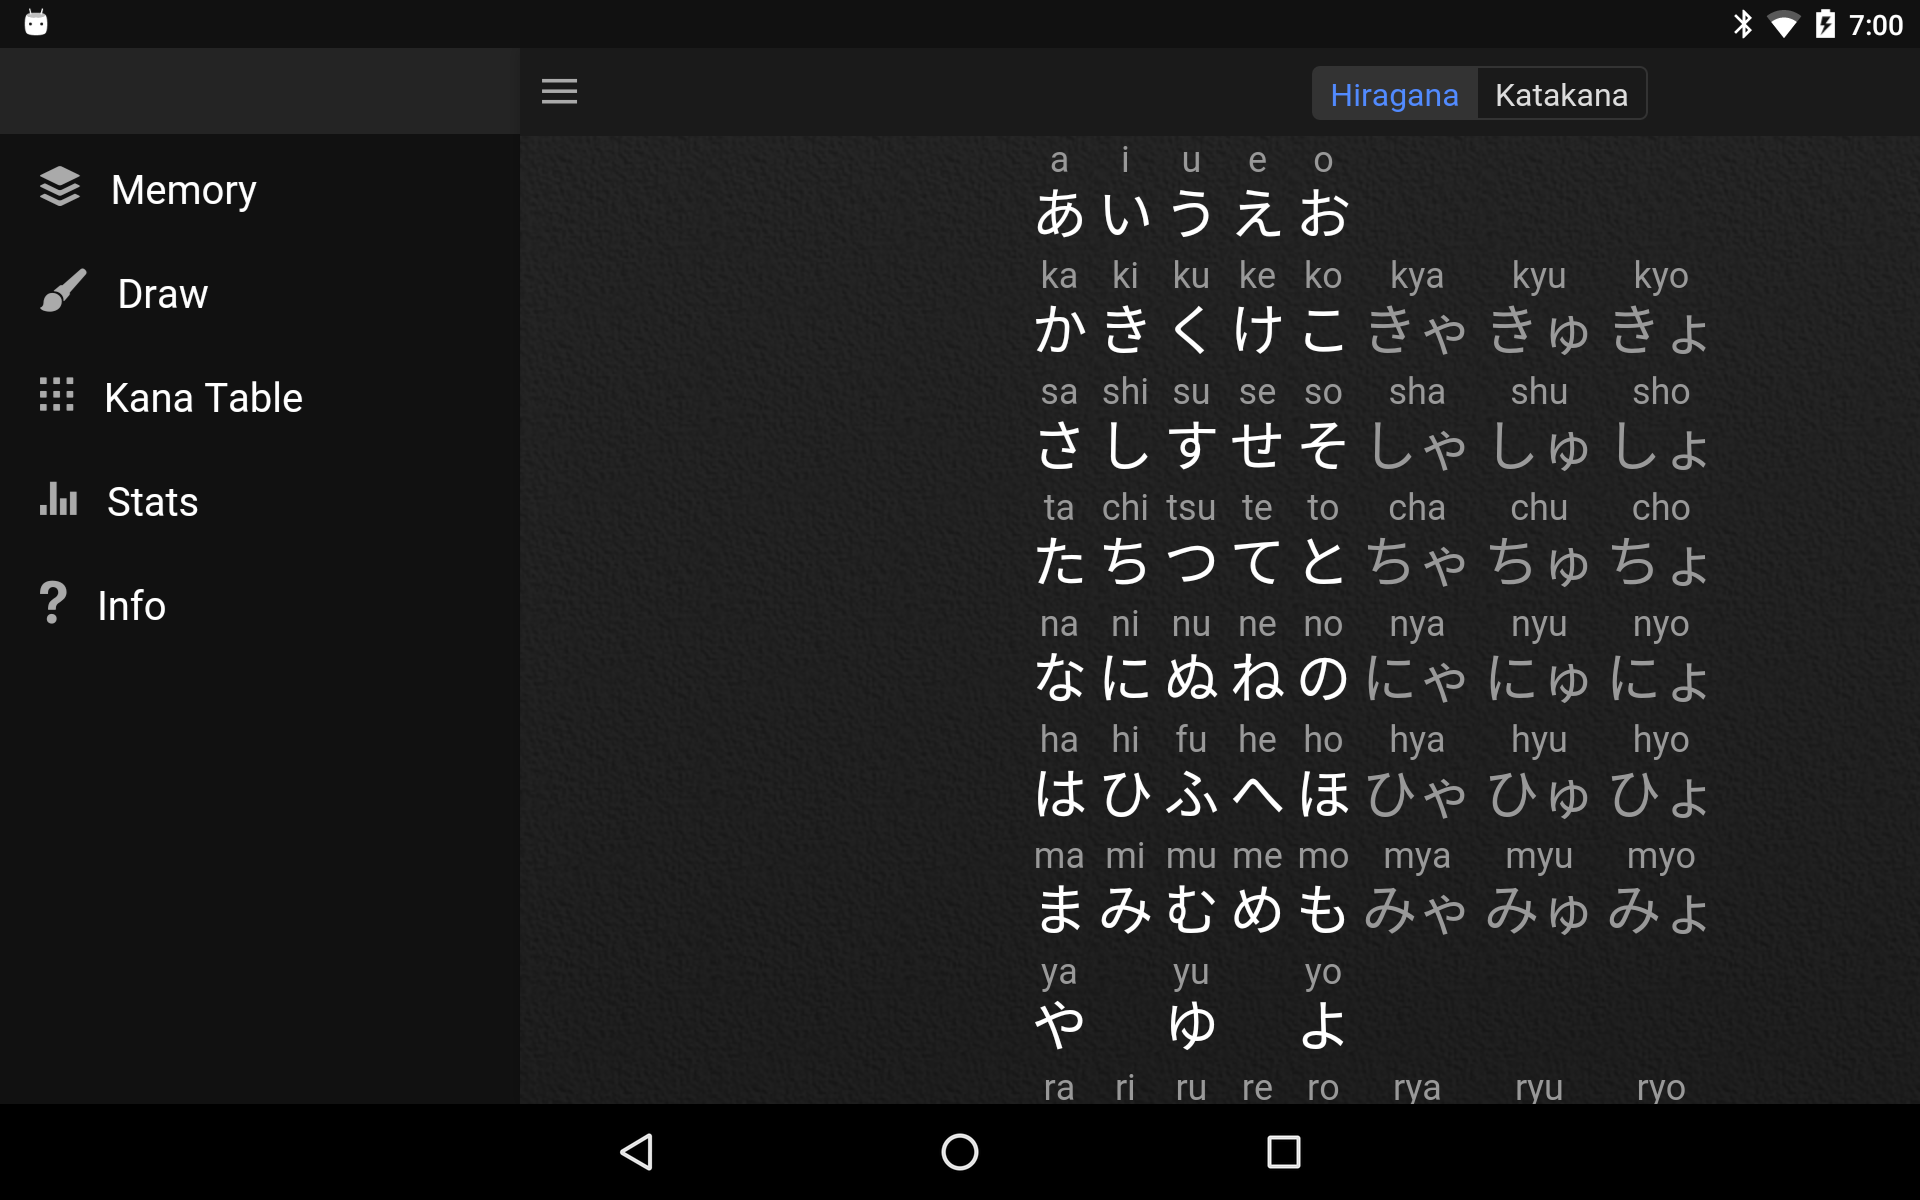Open Stats from the navigation menu
Viewport: 1920px width, 1200px height.
coord(152,501)
